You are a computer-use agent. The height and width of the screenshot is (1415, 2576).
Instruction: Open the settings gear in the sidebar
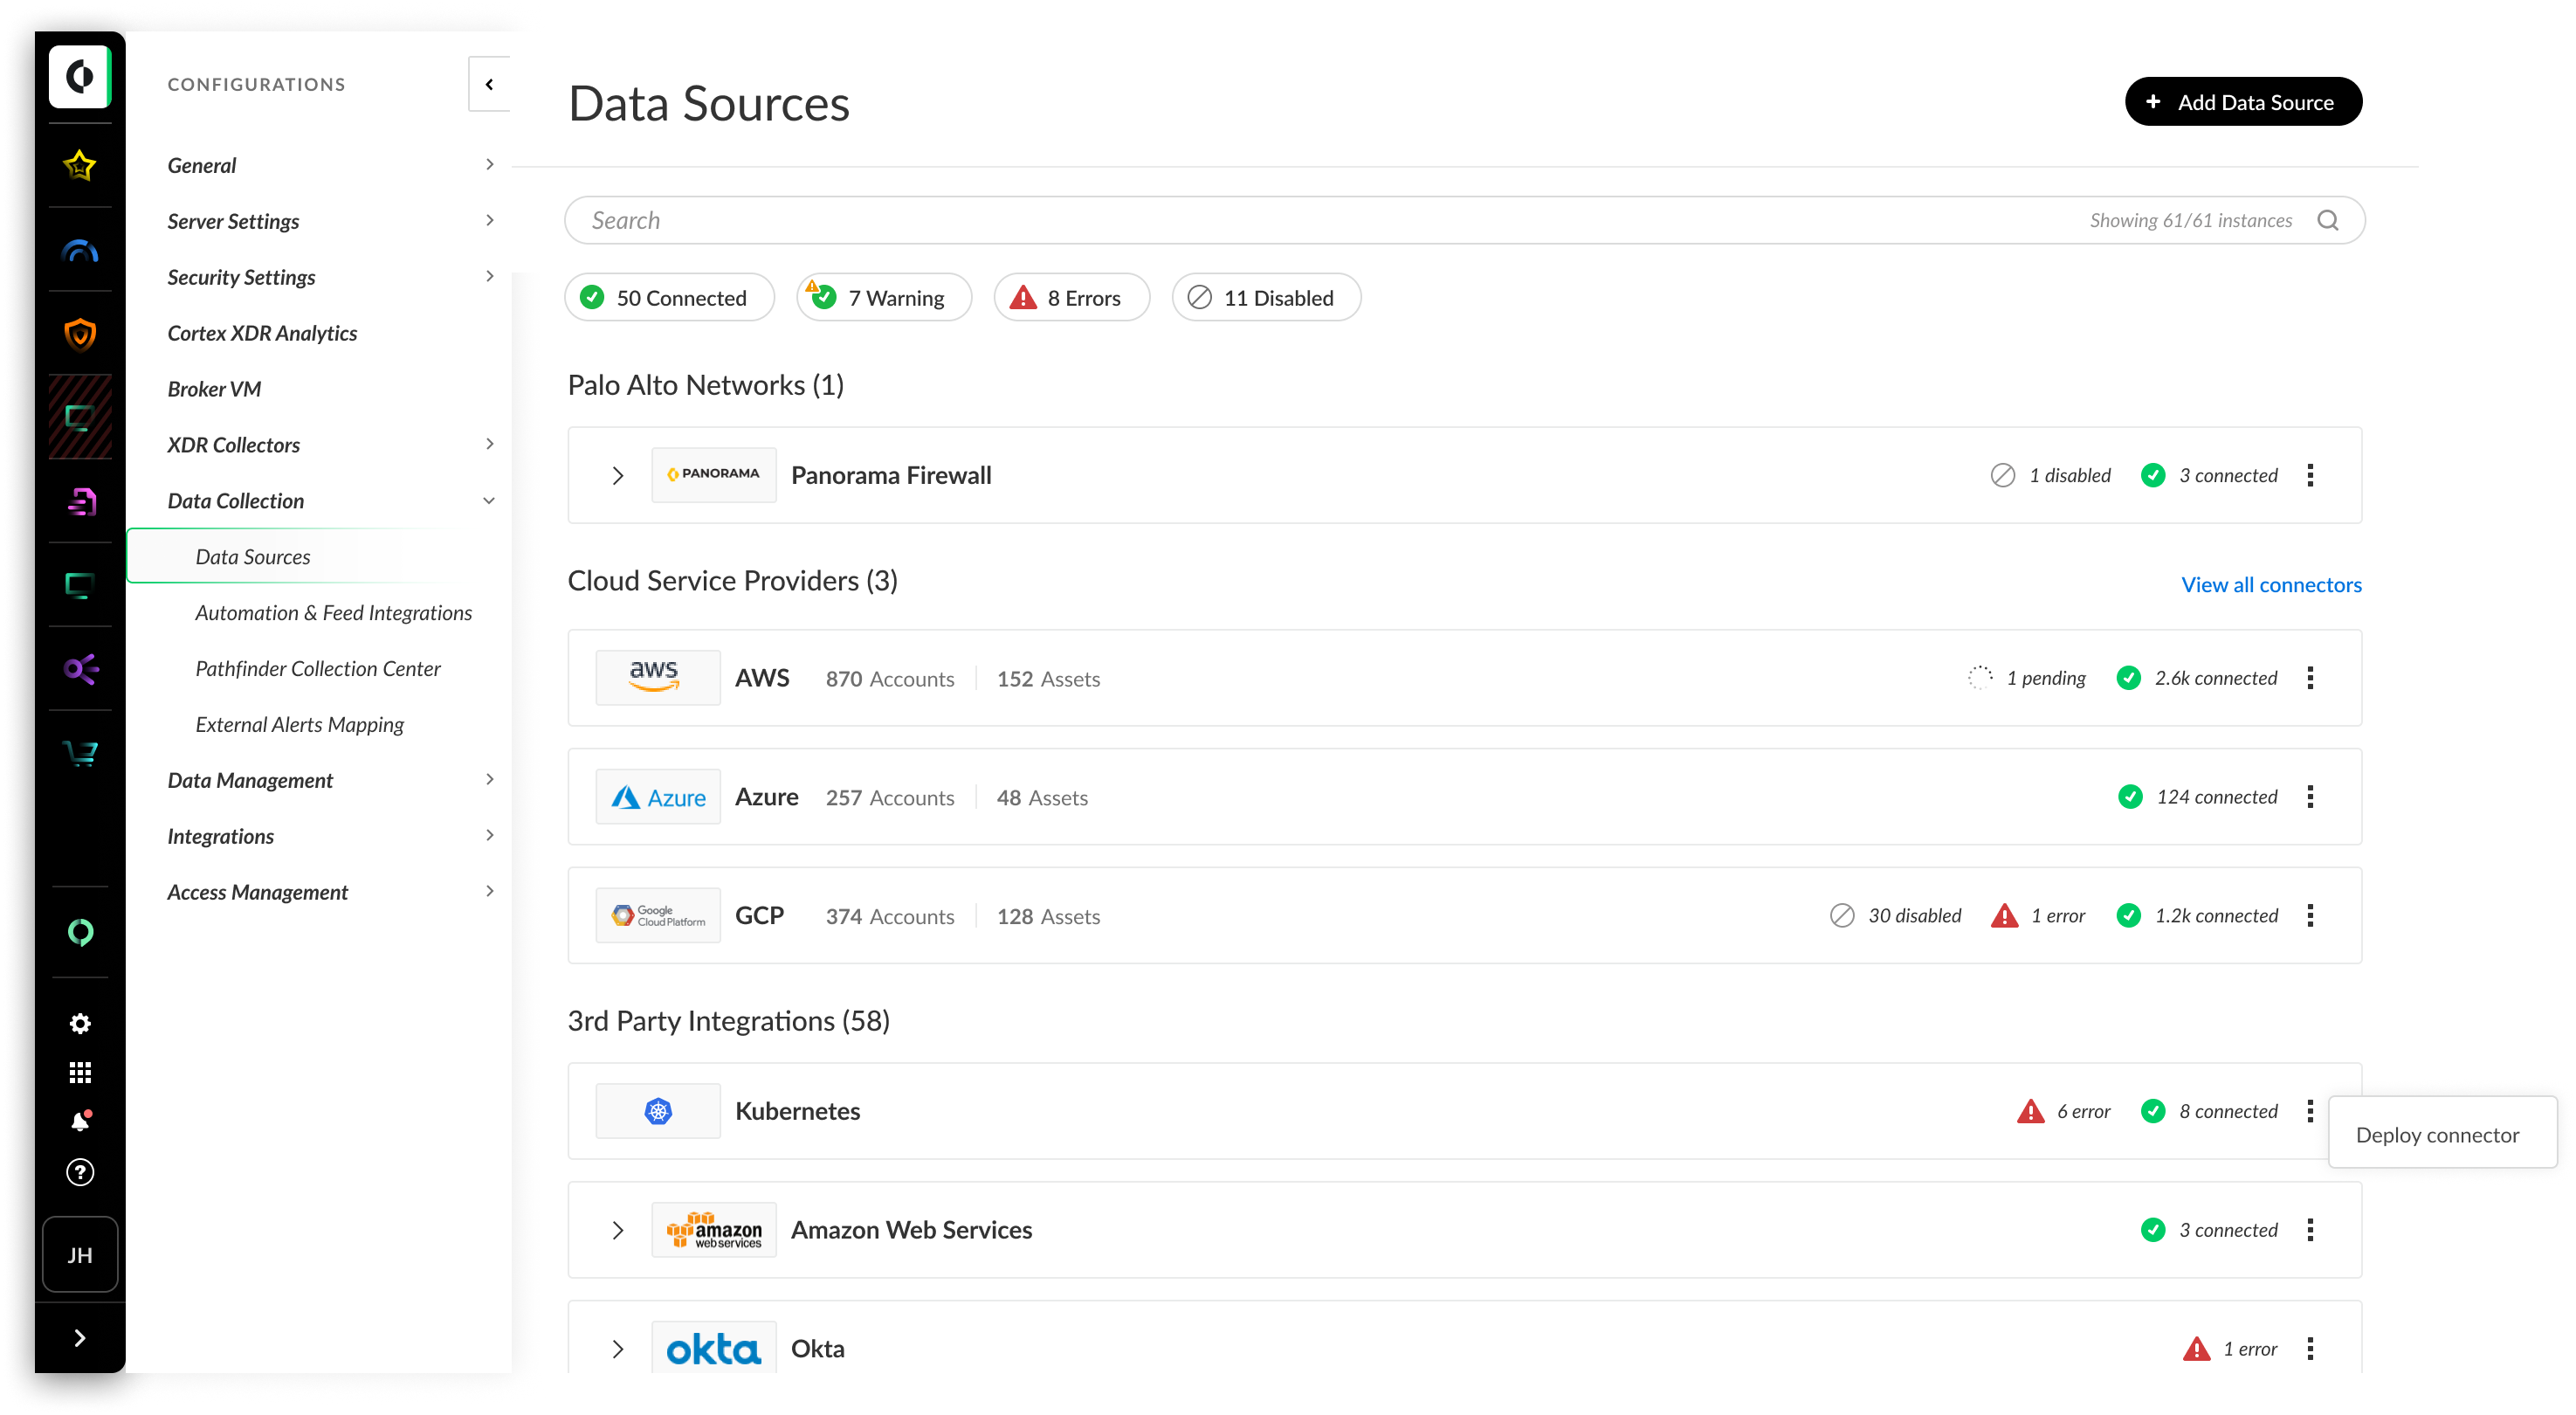[80, 1023]
